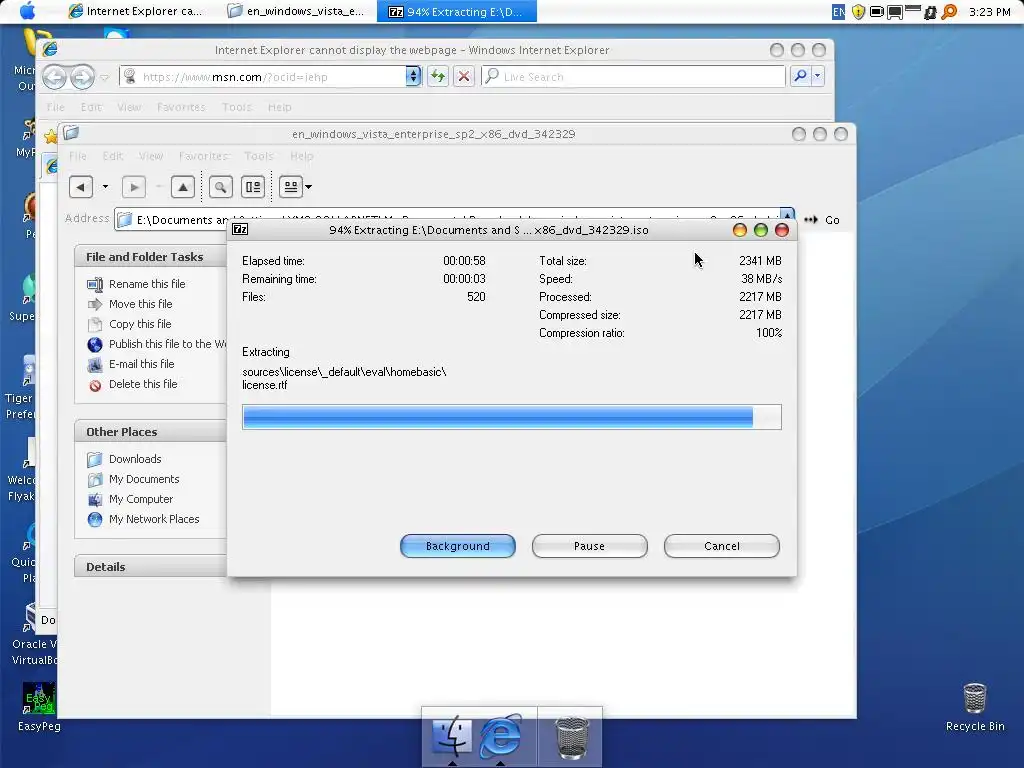Click IE address bar with msn.com

(x=263, y=77)
